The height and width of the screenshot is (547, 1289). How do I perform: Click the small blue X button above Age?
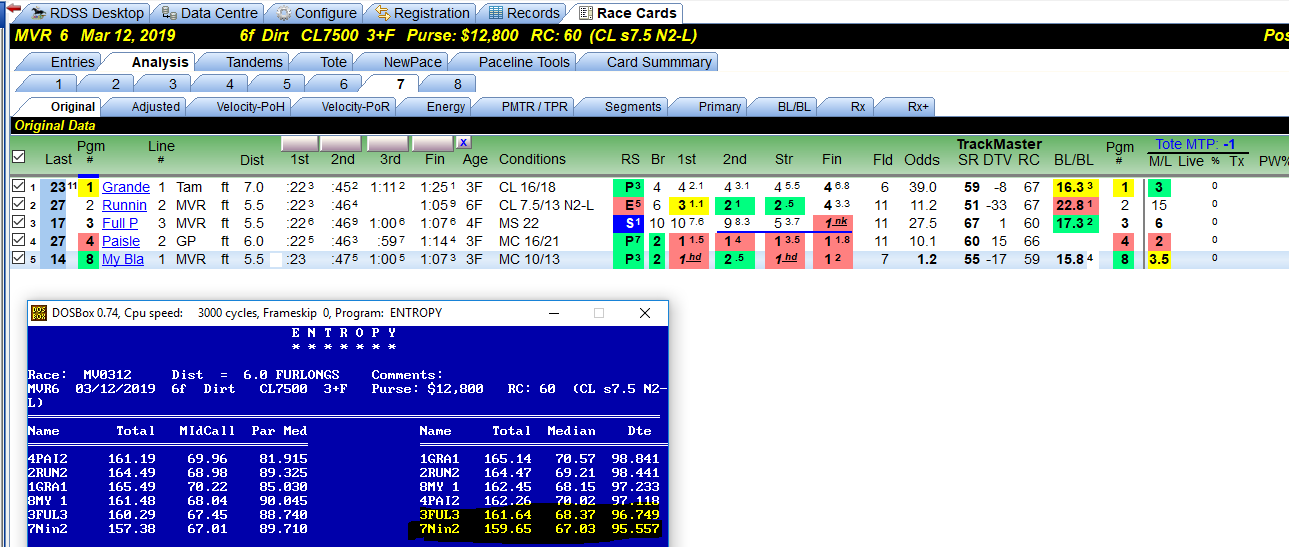coord(464,143)
